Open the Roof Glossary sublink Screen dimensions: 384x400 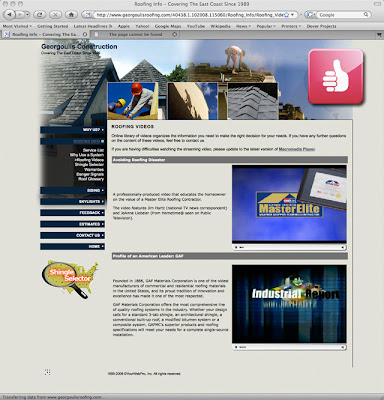coord(91,179)
